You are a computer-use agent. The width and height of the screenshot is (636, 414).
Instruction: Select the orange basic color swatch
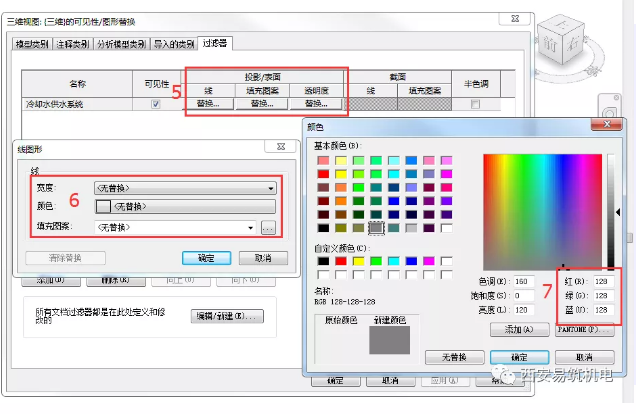click(x=341, y=201)
